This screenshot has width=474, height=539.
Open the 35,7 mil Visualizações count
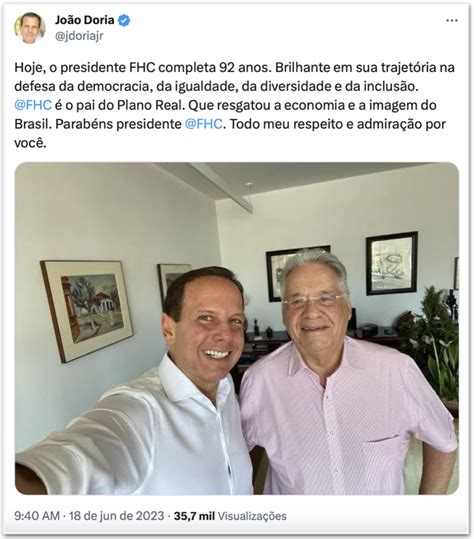point(230,516)
